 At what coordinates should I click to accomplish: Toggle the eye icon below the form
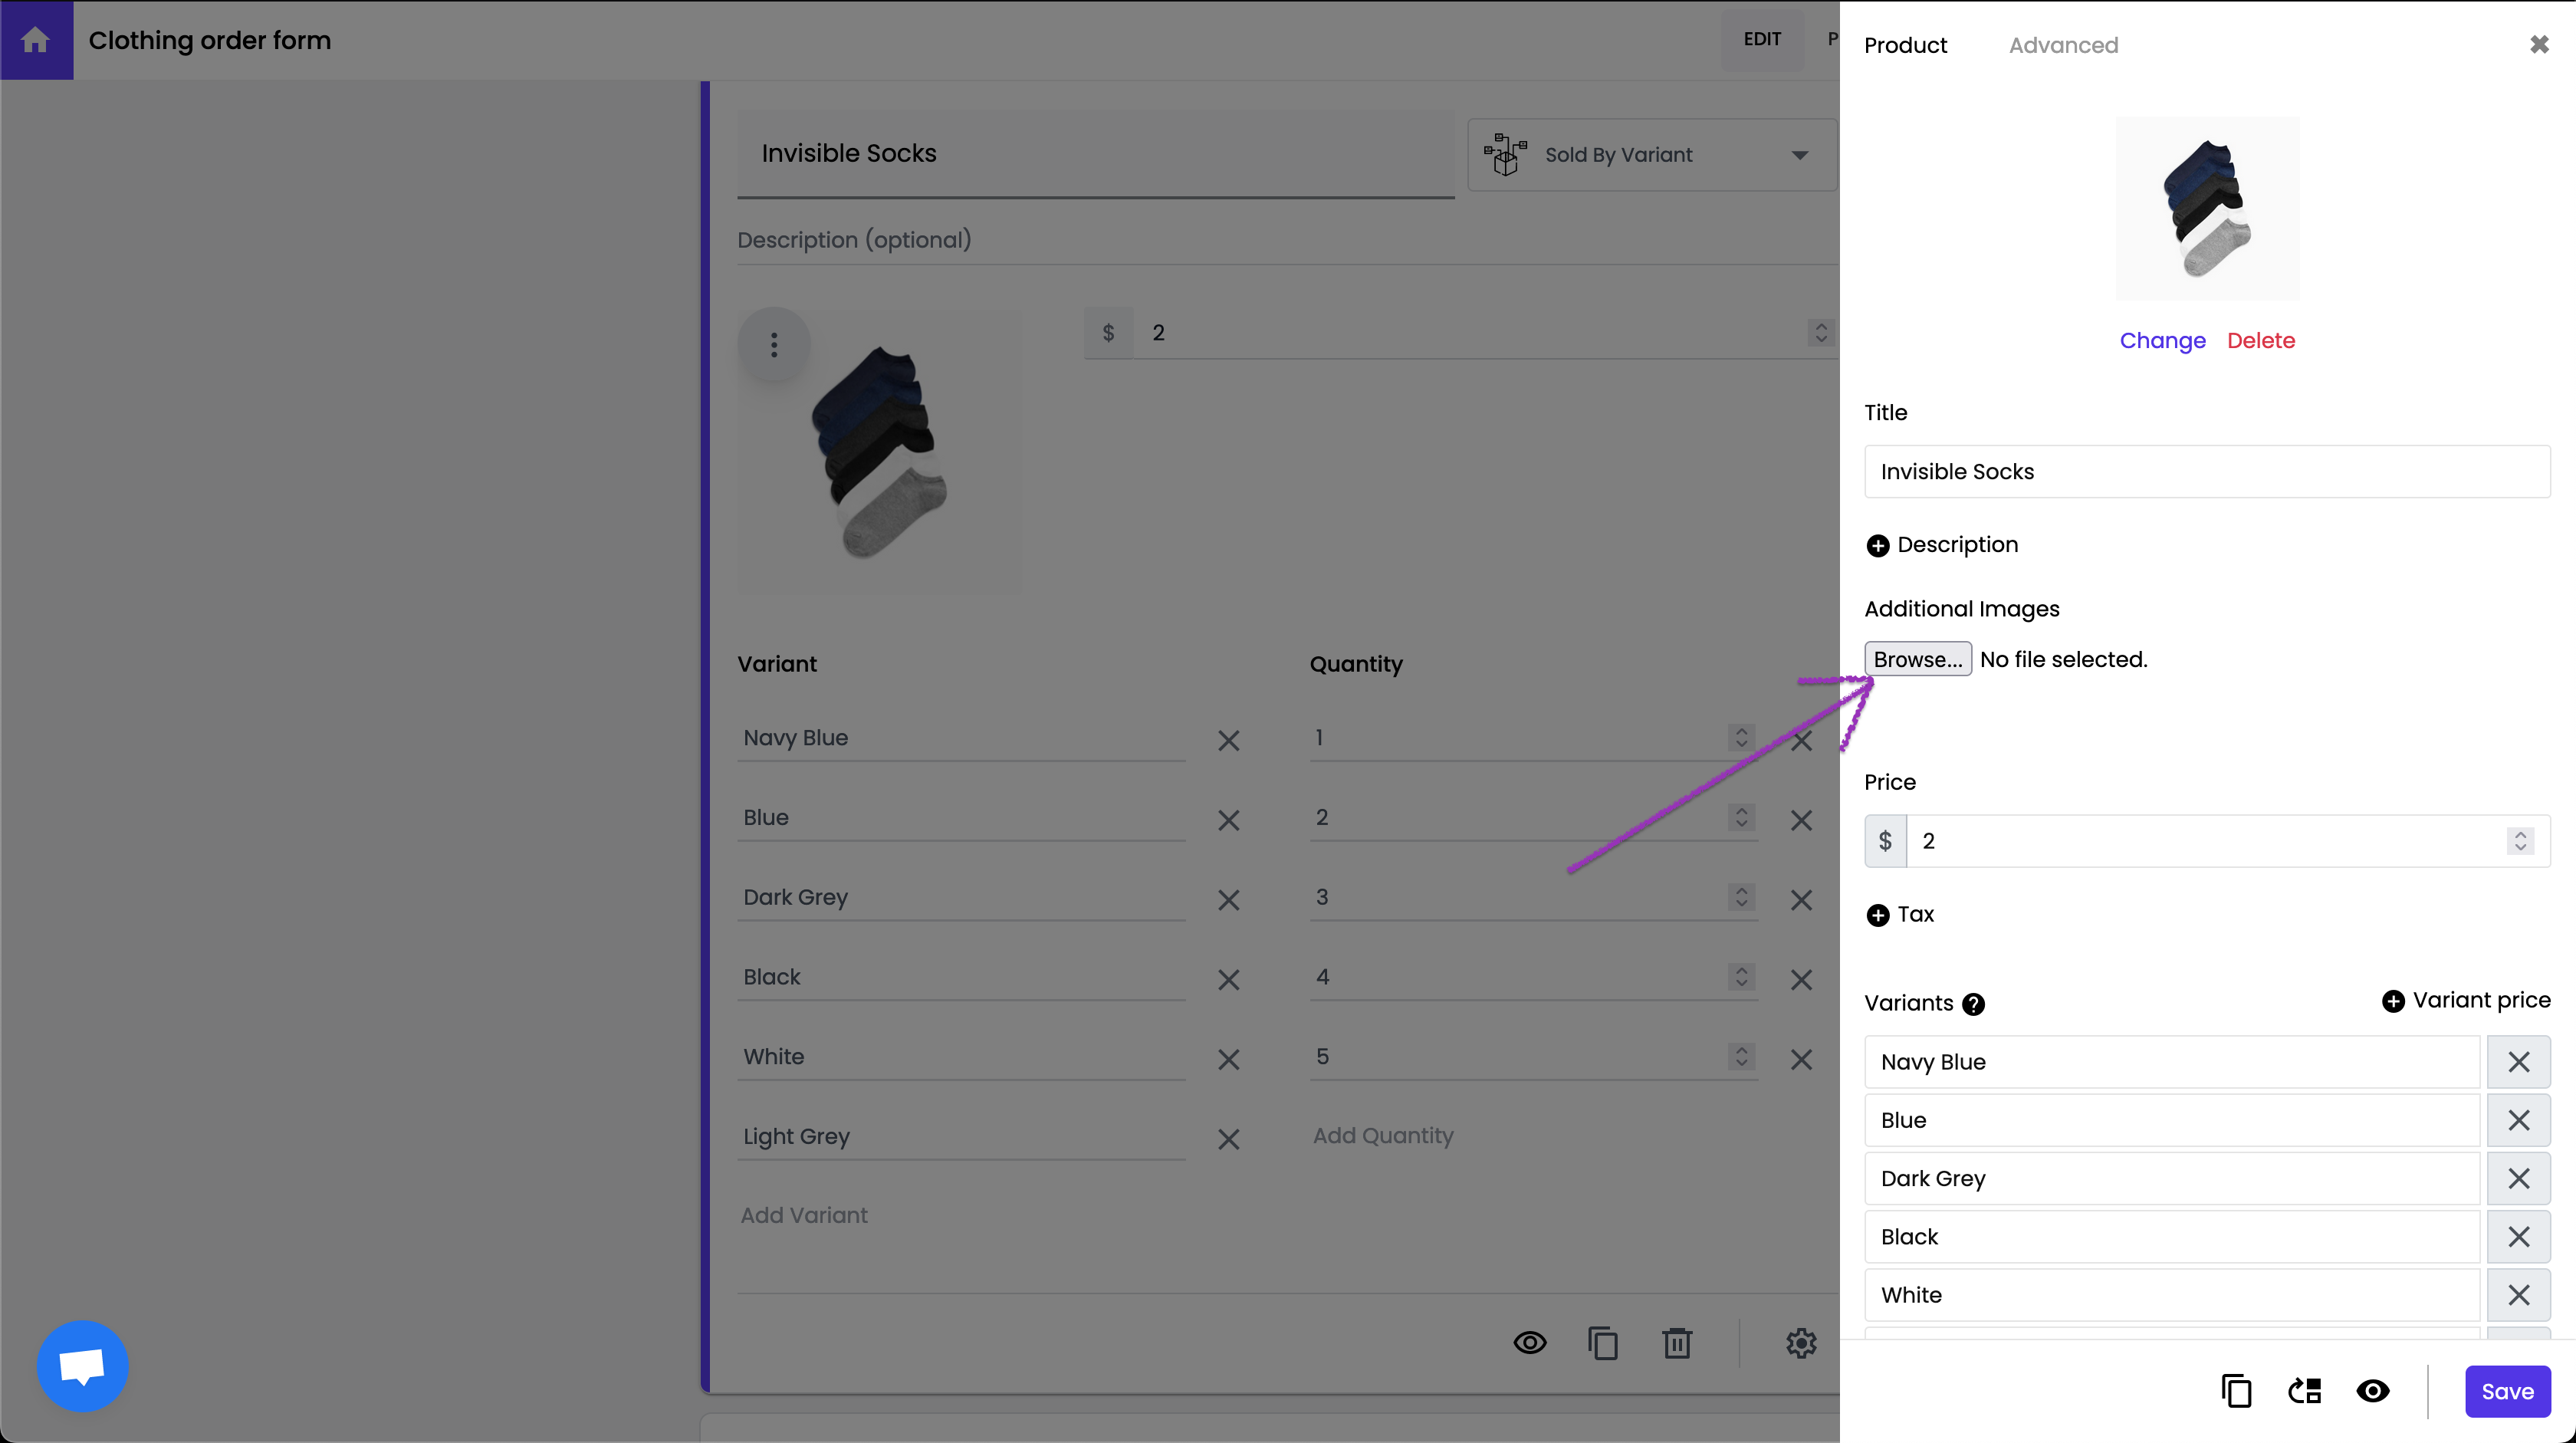(1530, 1343)
